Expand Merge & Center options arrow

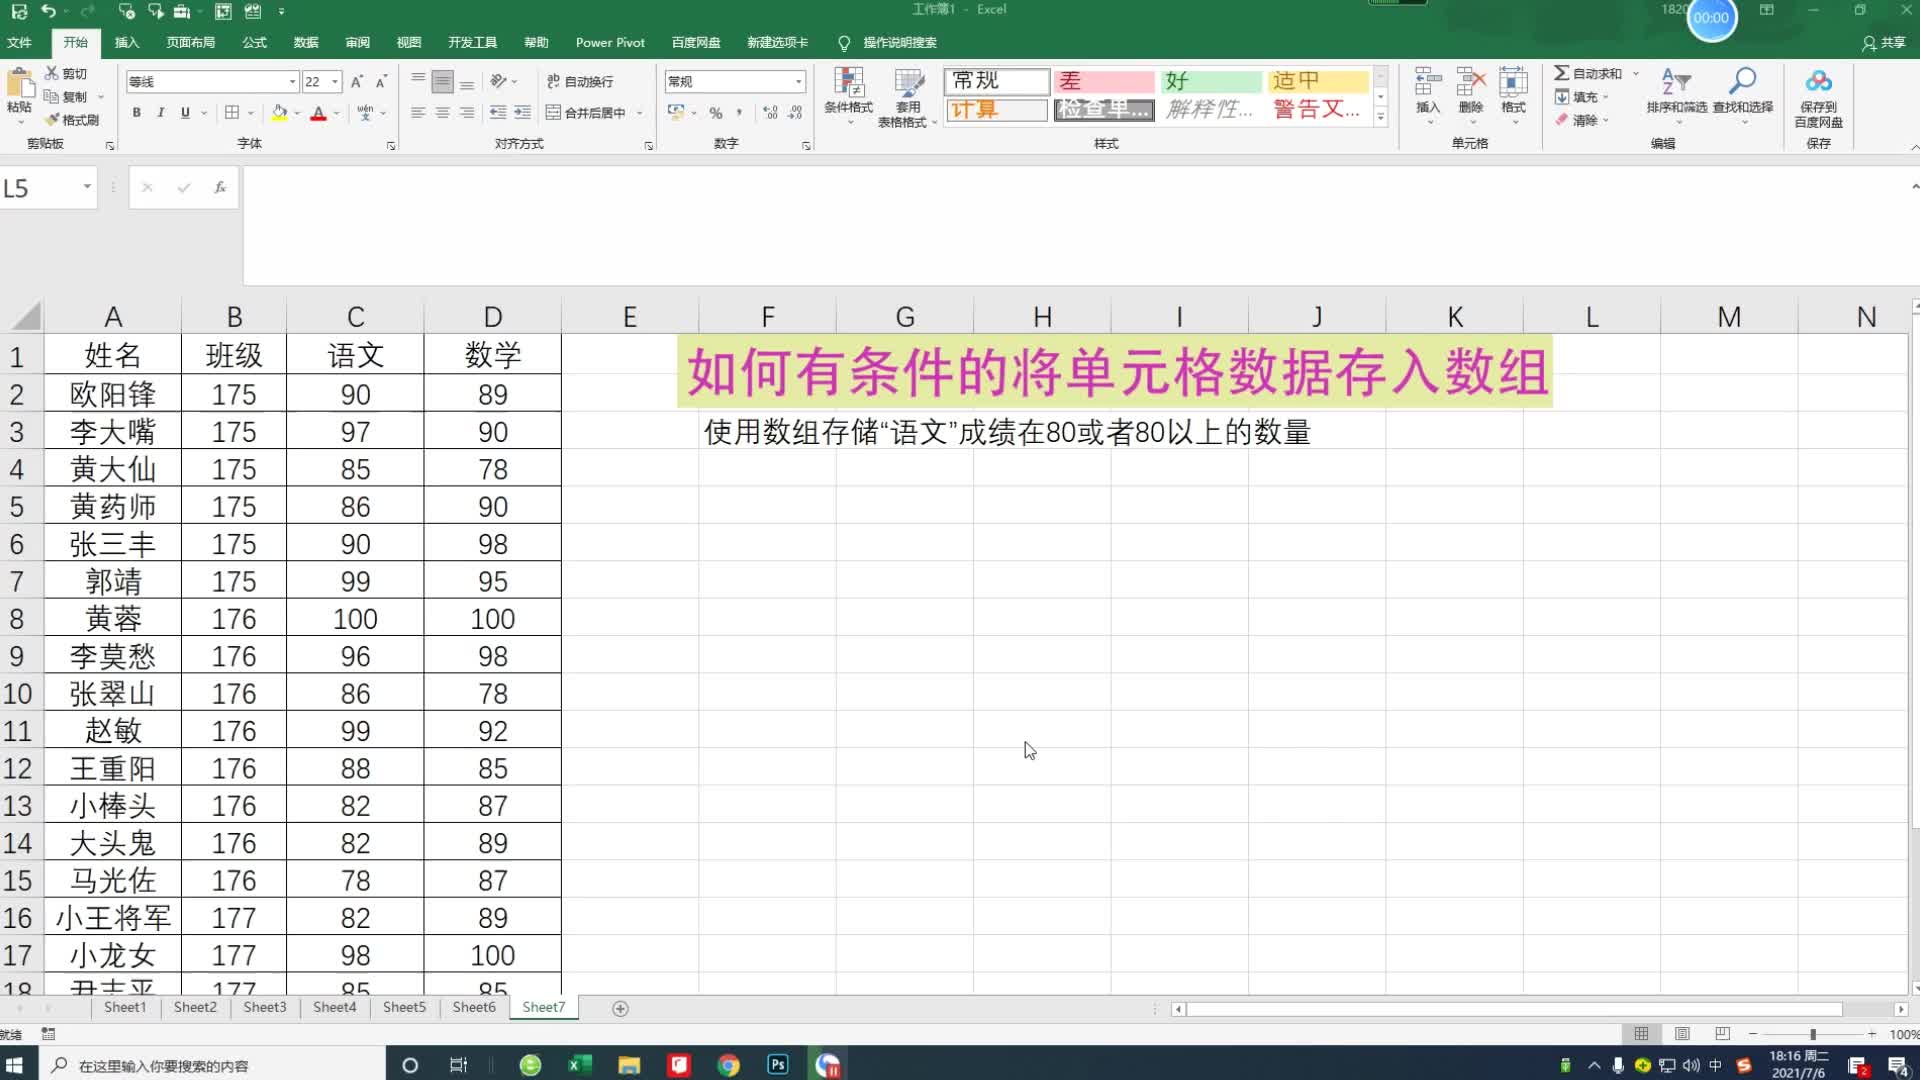tap(639, 113)
